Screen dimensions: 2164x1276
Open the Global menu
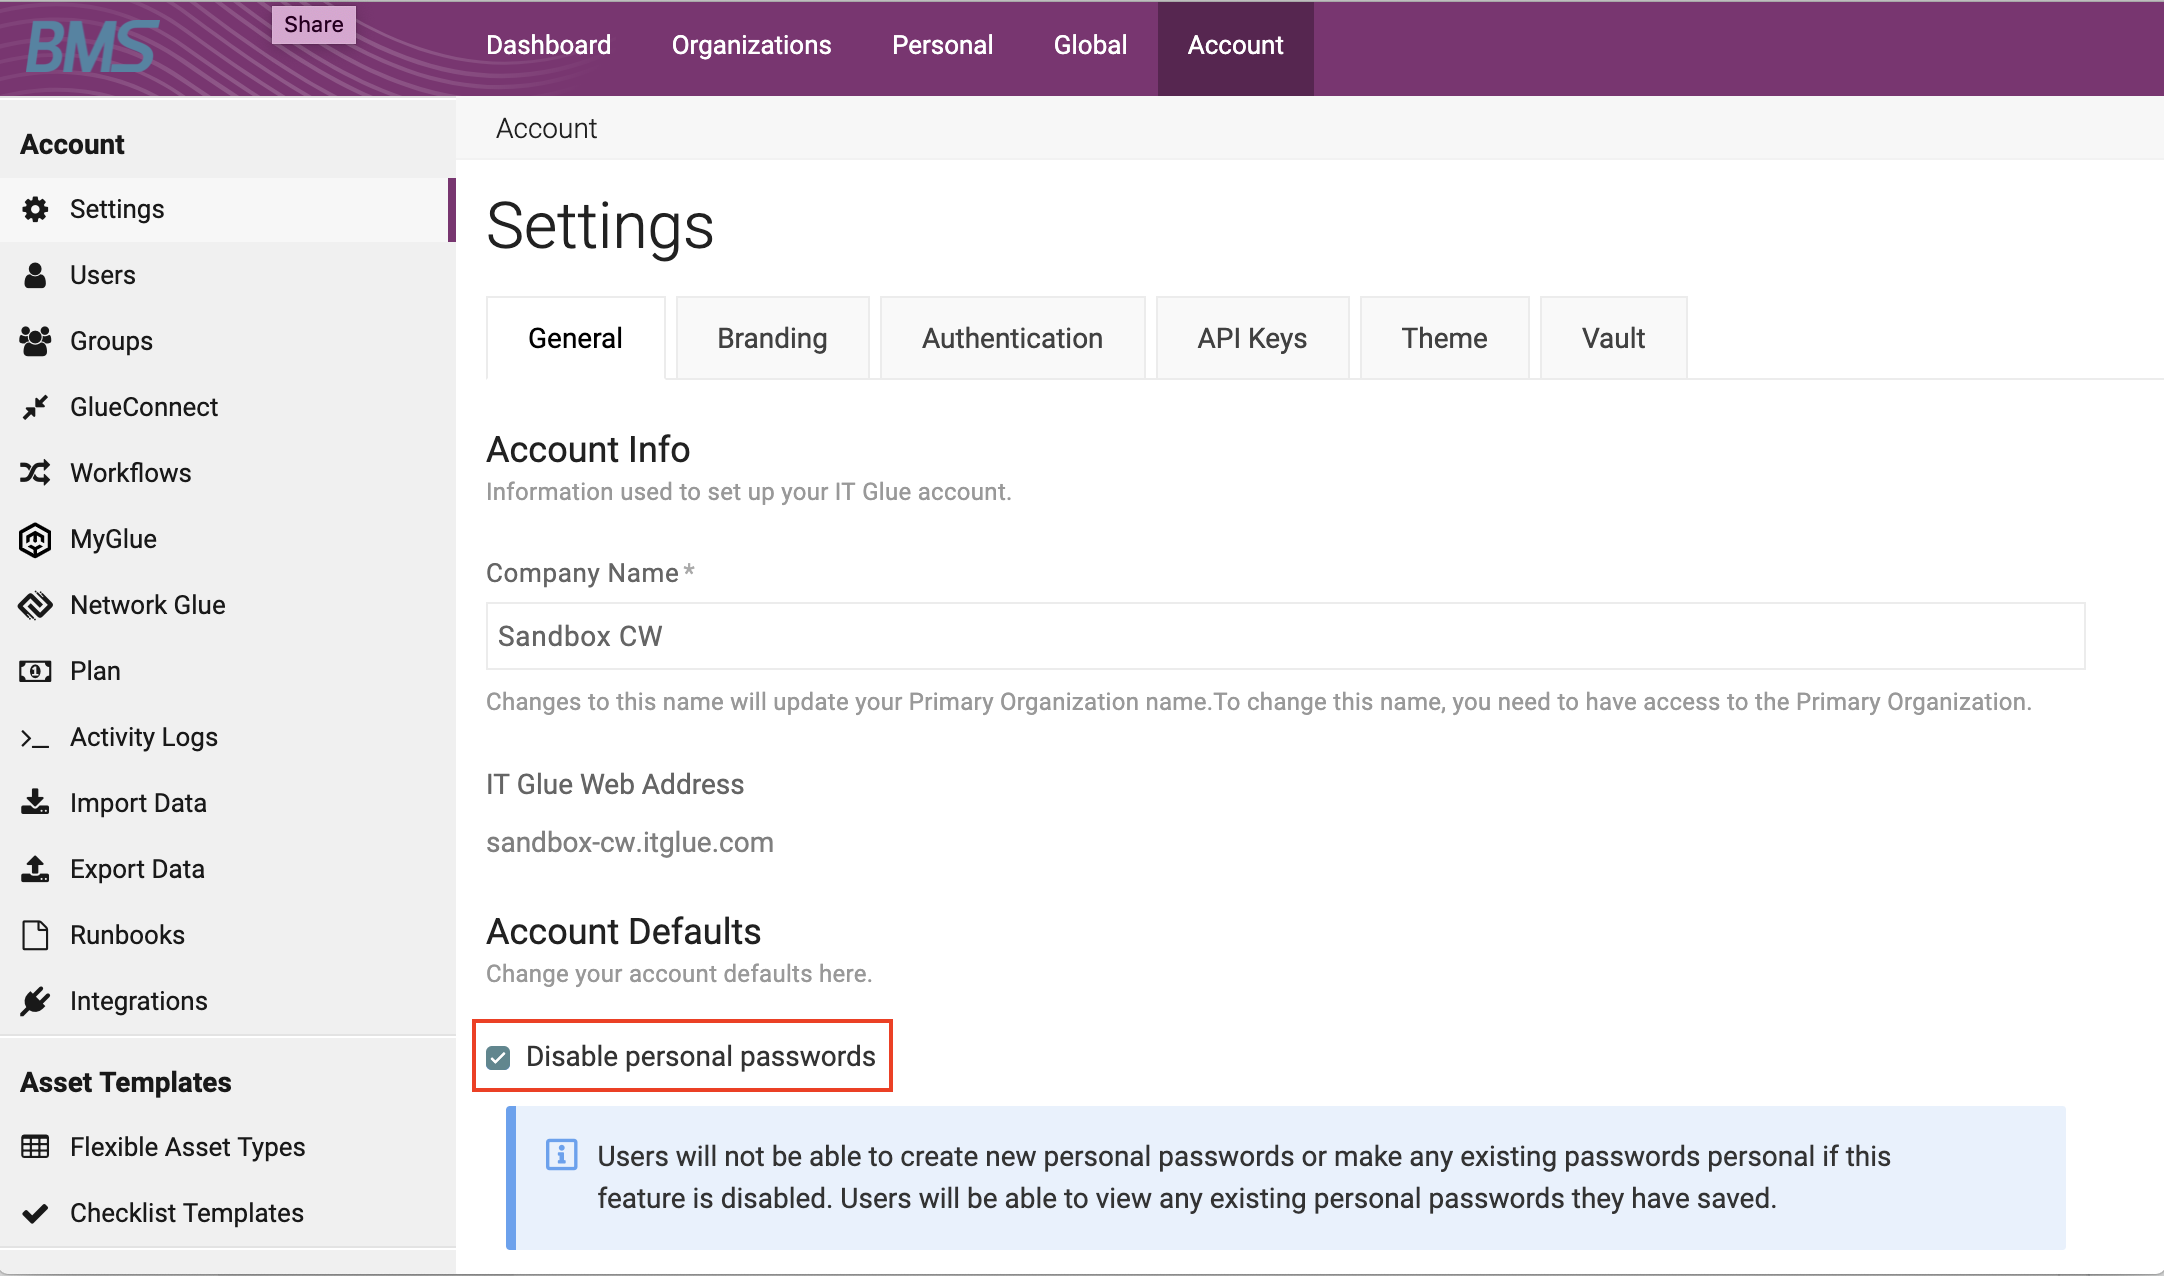pos(1090,46)
